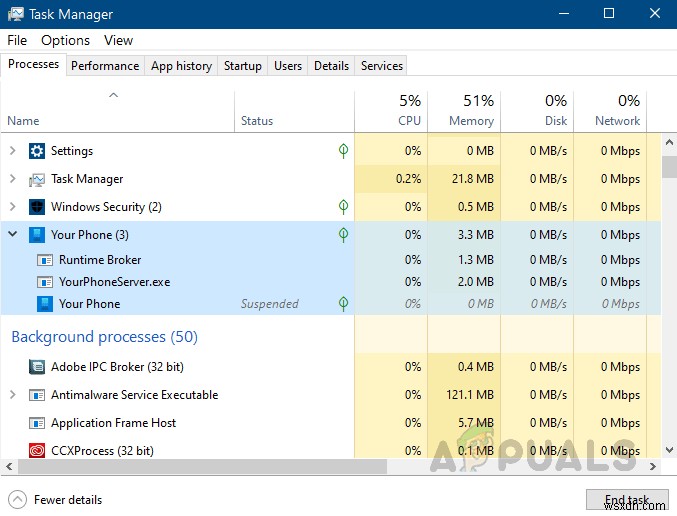
Task: Click the Settings gear process icon
Action: (x=37, y=151)
